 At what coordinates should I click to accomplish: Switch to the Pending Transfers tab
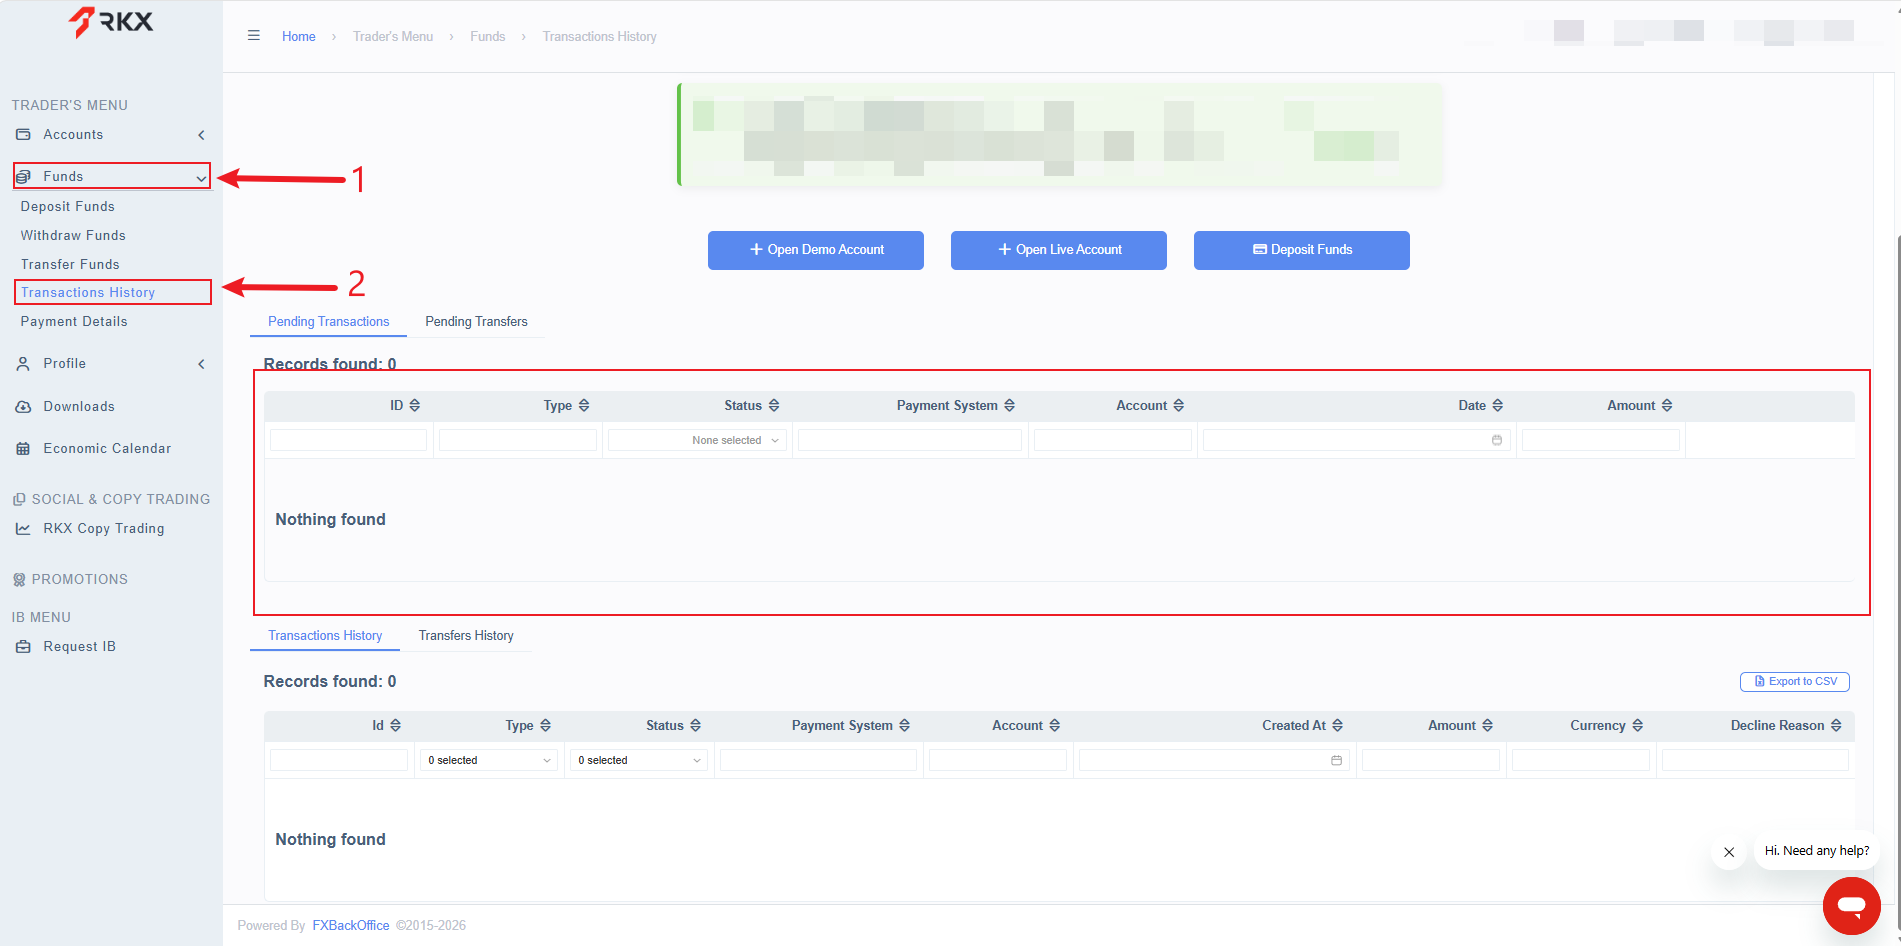pyautogui.click(x=476, y=321)
